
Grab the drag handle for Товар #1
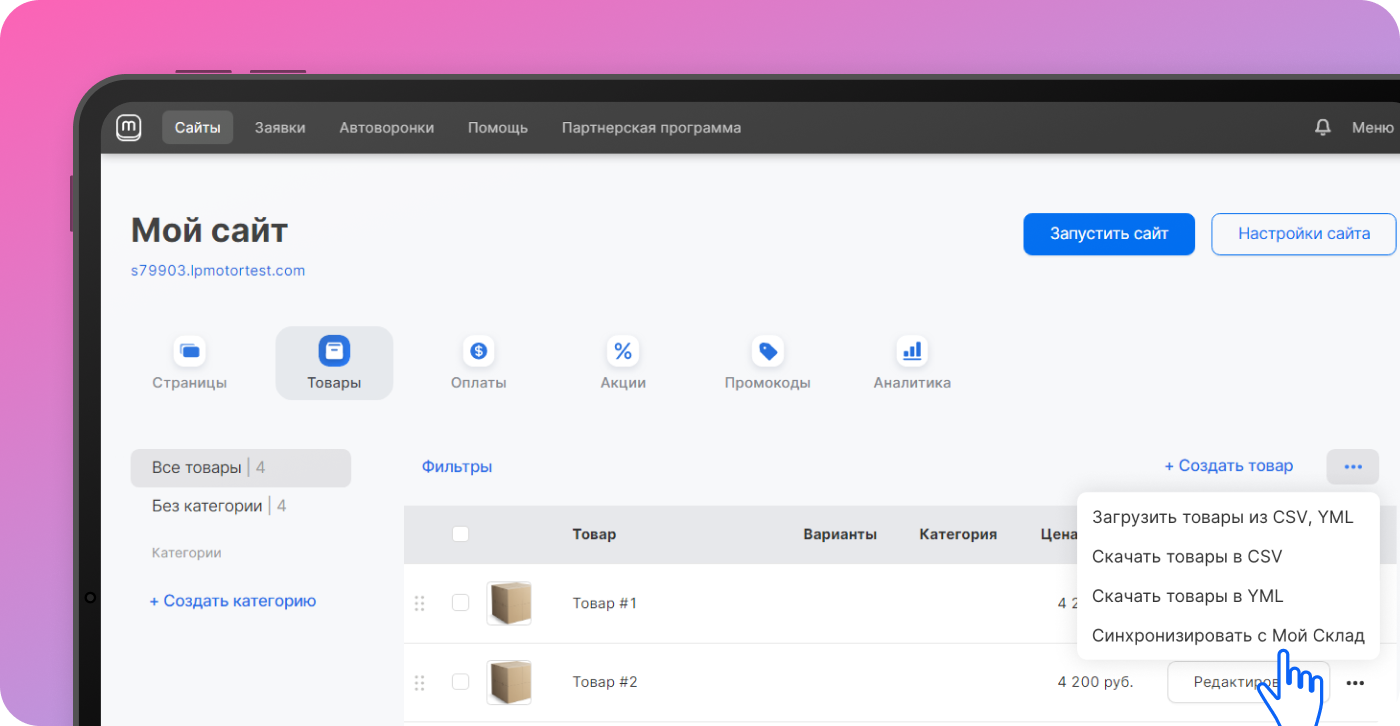(x=420, y=603)
